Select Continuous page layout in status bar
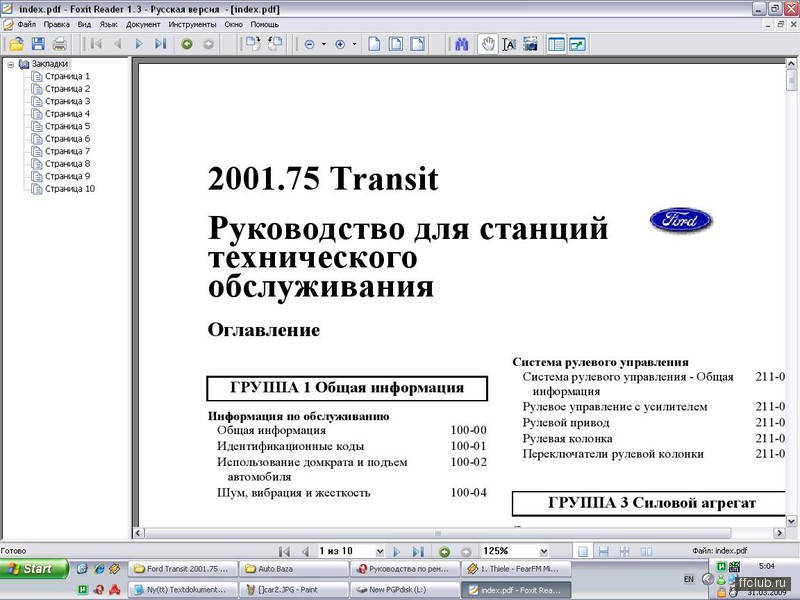Screen dimensions: 800x600 (x=604, y=552)
